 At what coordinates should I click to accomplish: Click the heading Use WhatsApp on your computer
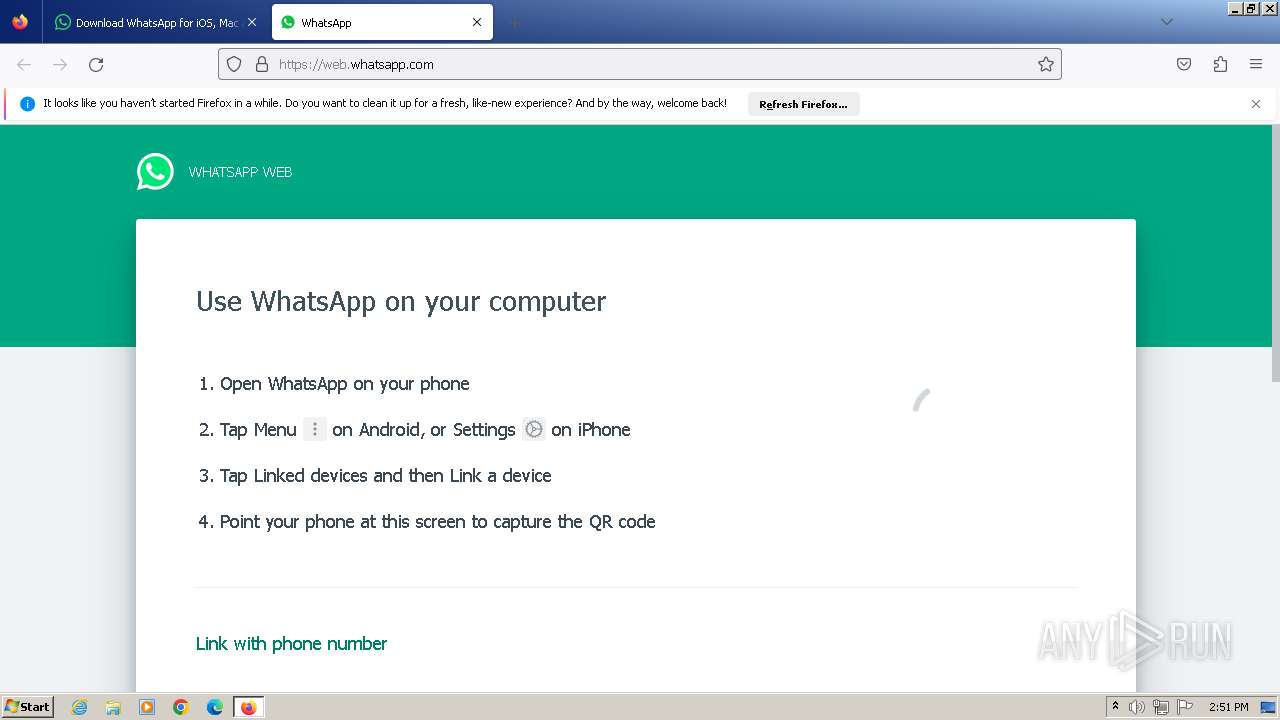pyautogui.click(x=401, y=301)
